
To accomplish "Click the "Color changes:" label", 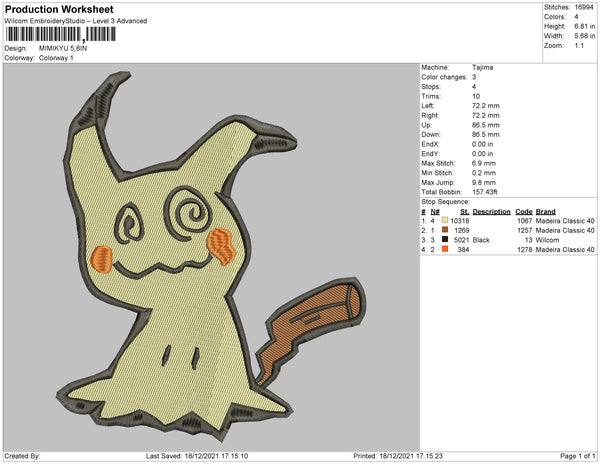I will click(444, 77).
